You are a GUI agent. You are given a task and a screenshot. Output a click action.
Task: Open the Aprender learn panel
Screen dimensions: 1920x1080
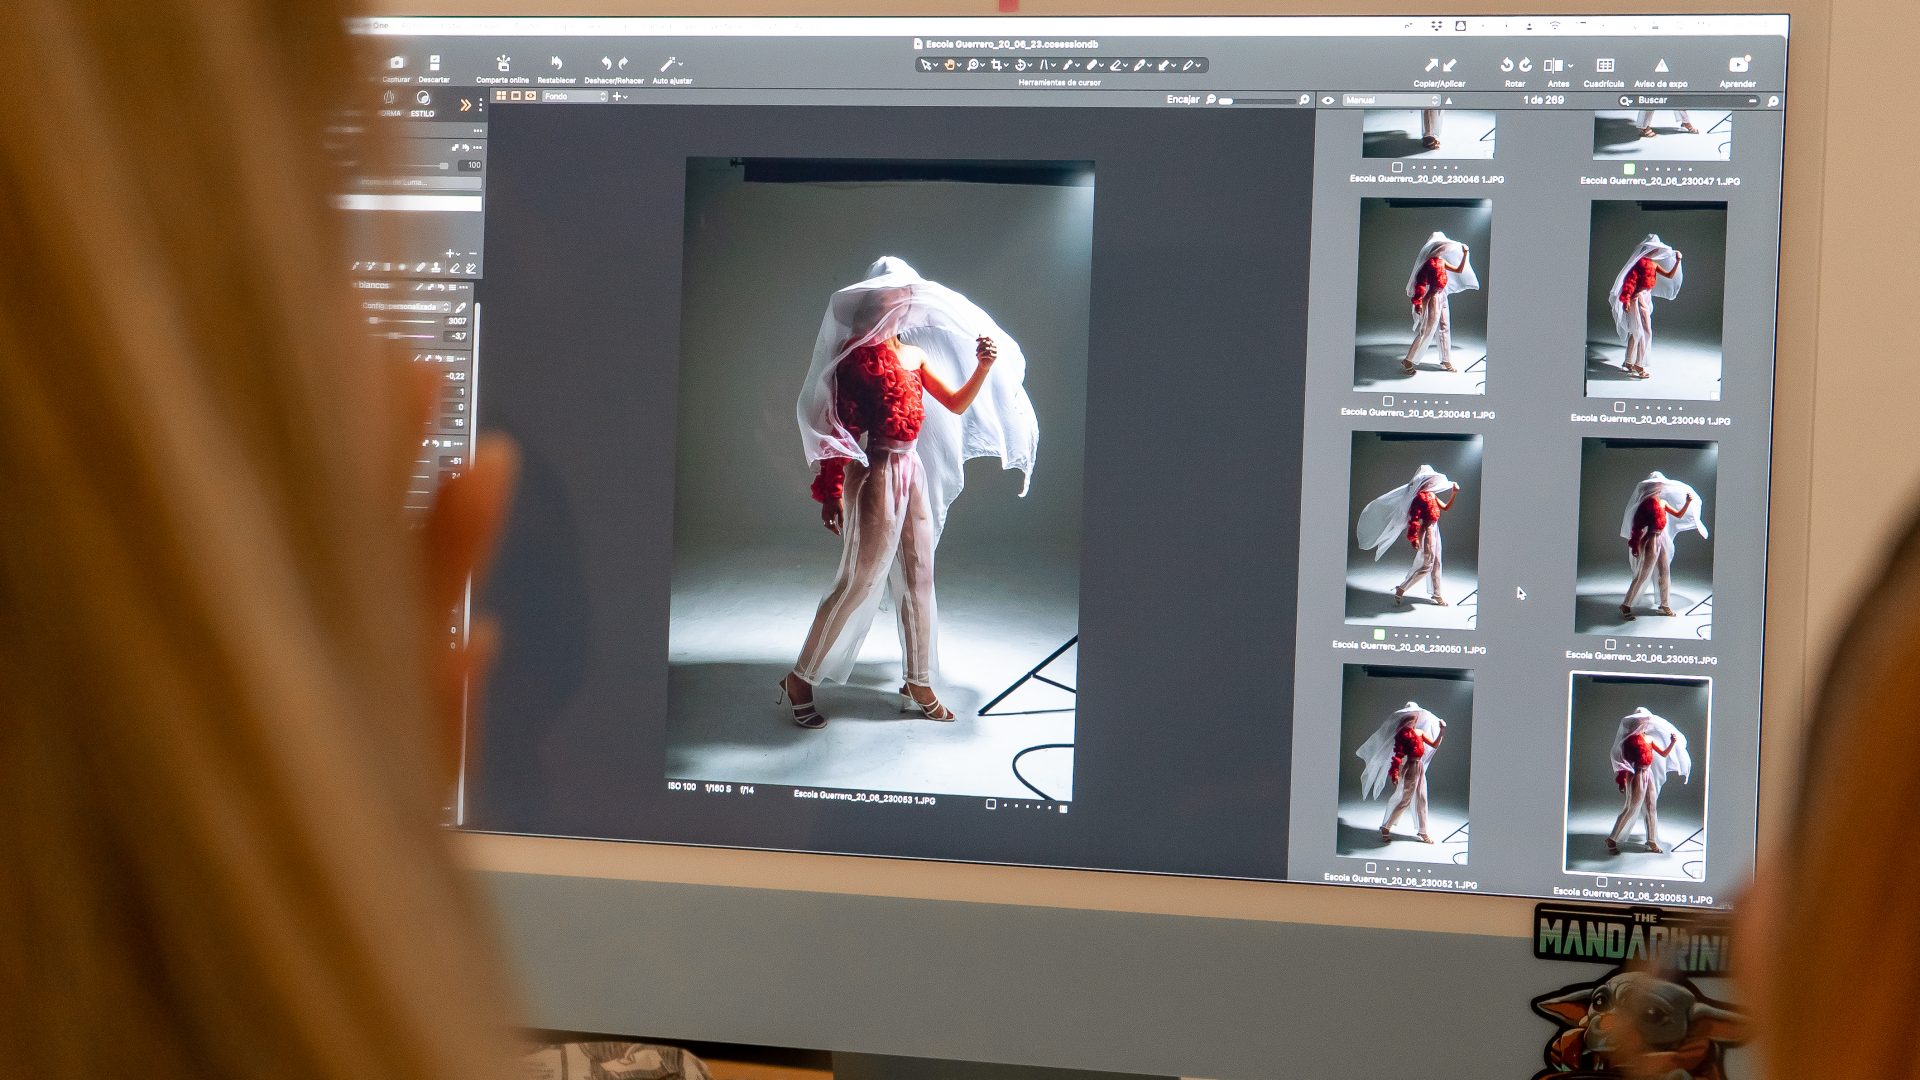click(1739, 64)
